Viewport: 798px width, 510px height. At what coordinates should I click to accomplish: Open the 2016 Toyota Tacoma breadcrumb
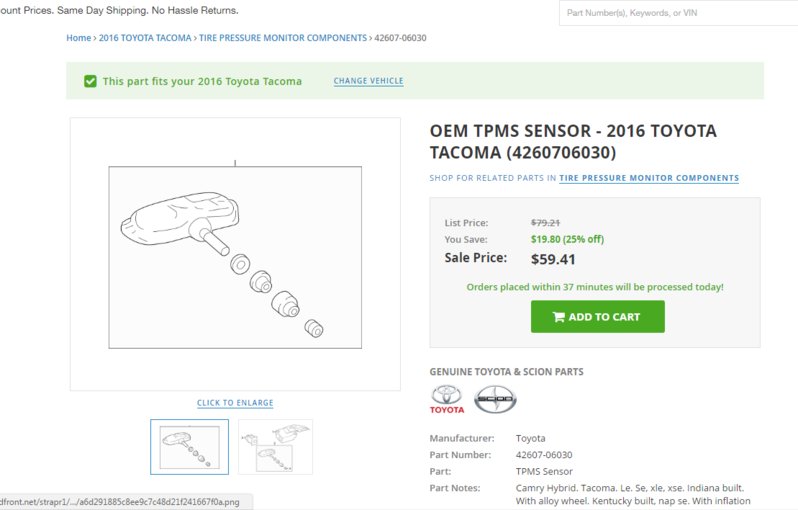tap(145, 38)
